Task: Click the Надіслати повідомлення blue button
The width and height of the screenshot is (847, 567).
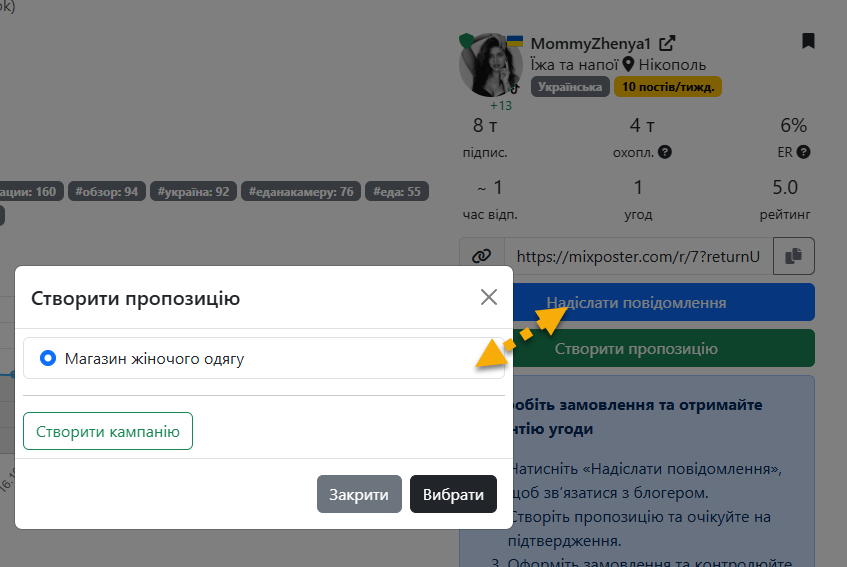Action: tap(664, 302)
